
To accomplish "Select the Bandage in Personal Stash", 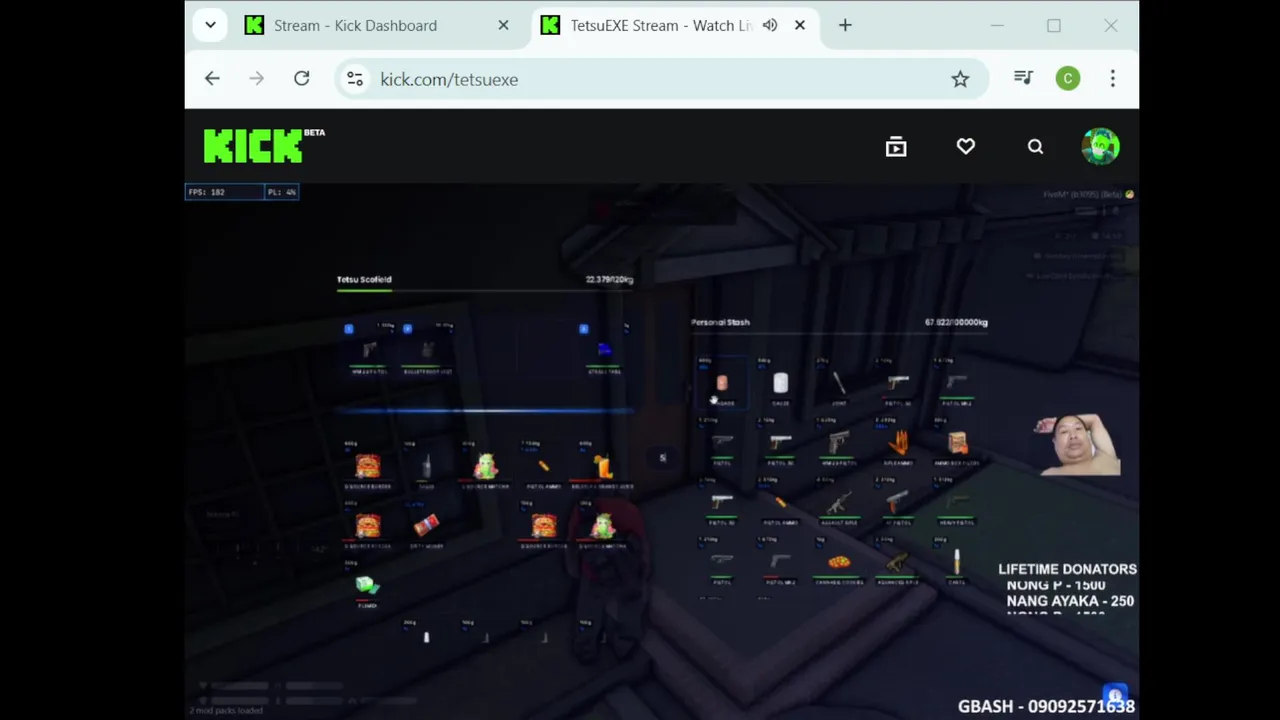I will point(722,384).
